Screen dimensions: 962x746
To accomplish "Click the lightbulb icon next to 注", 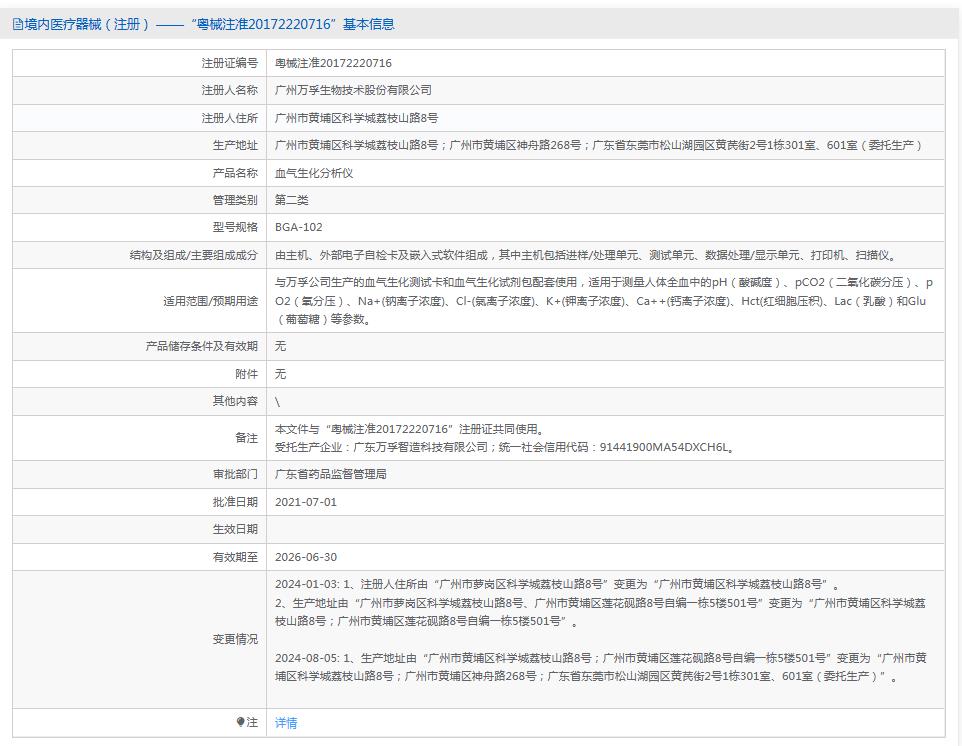I will [x=240, y=722].
